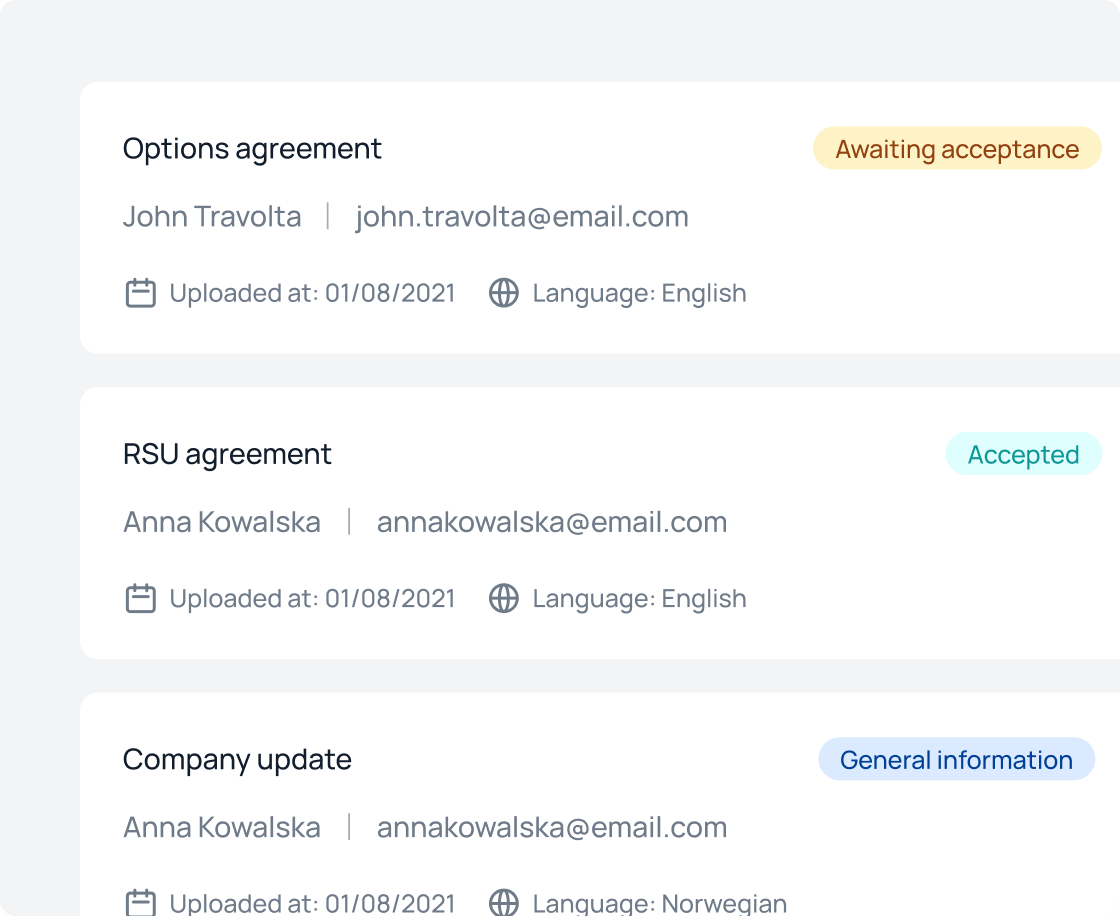This screenshot has height=916, width=1120.
Task: Click the globe icon in RSU agreement card
Action: tap(504, 599)
